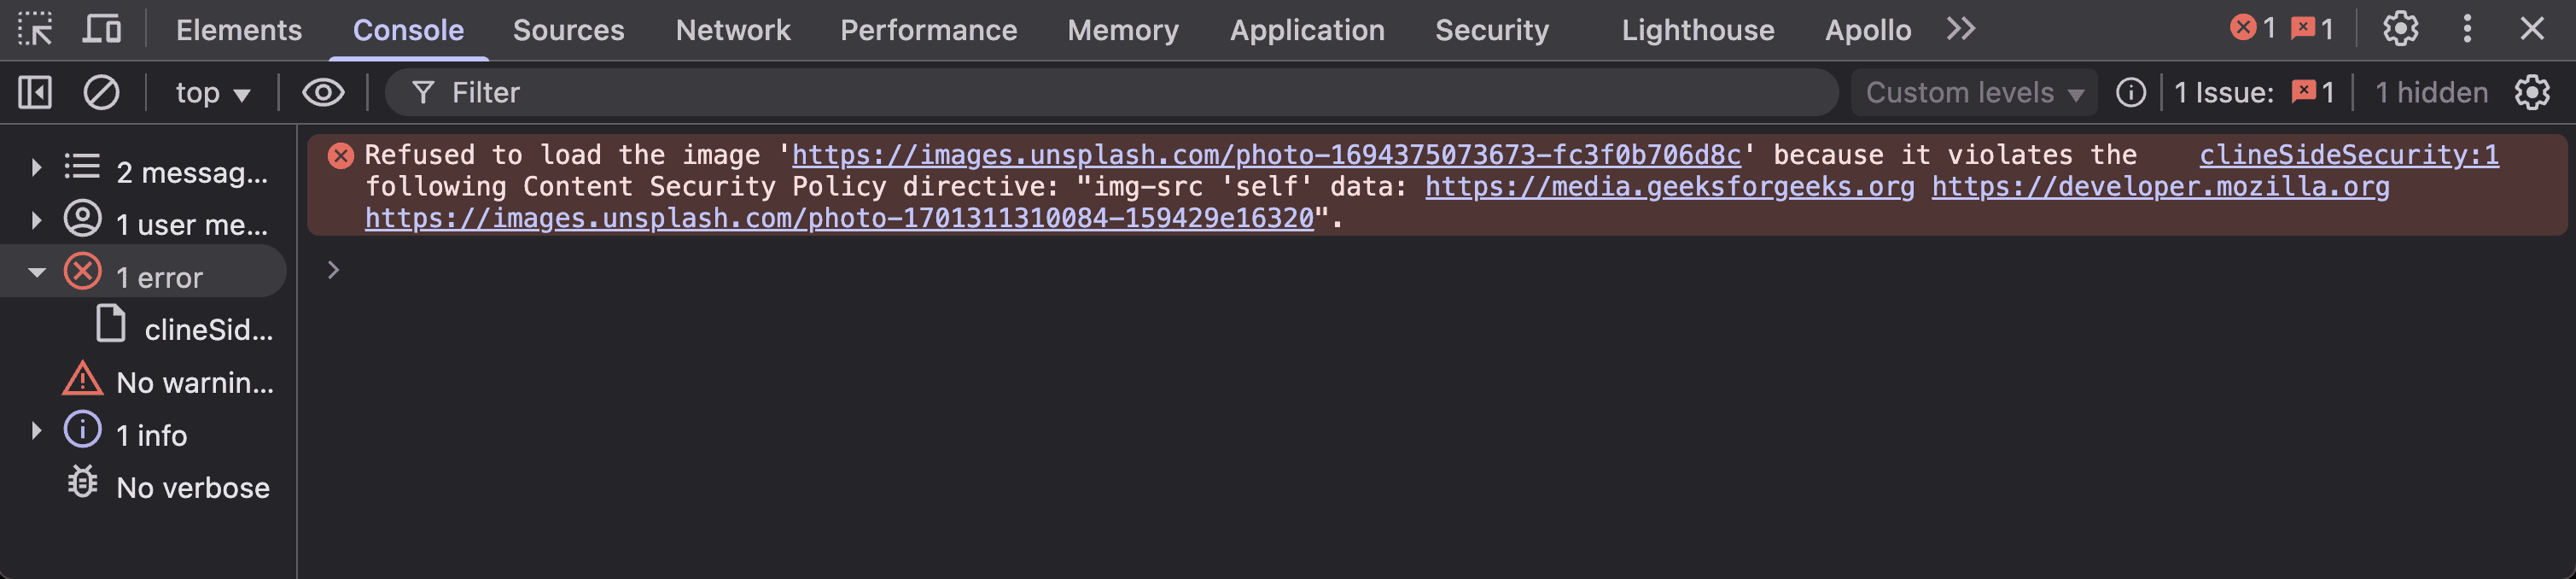Open the media.geeksforgeeks.org link
Image resolution: width=2576 pixels, height=579 pixels.
1669,187
